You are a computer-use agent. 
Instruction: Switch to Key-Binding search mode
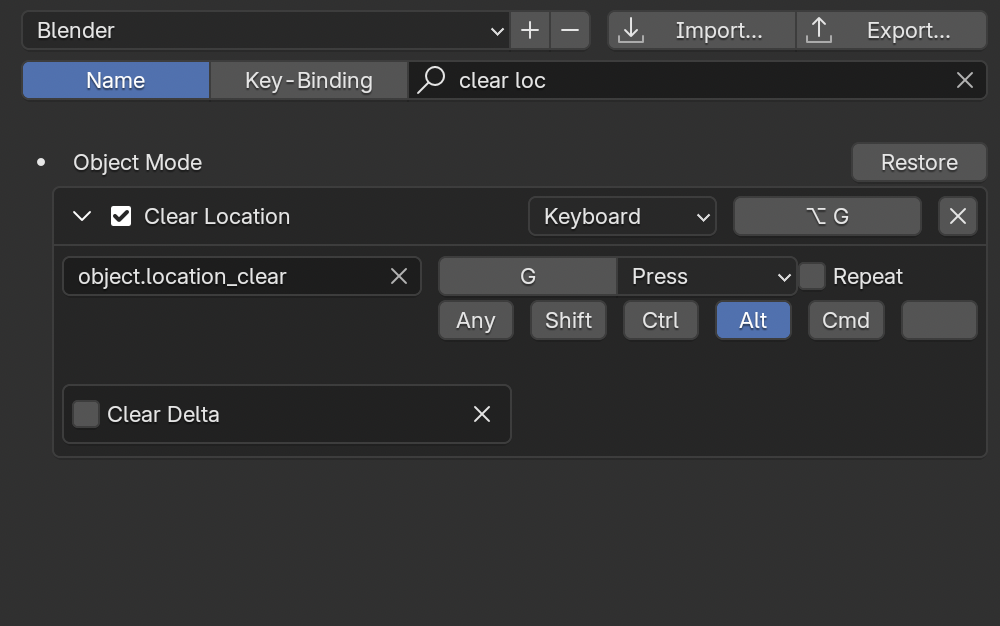point(309,80)
